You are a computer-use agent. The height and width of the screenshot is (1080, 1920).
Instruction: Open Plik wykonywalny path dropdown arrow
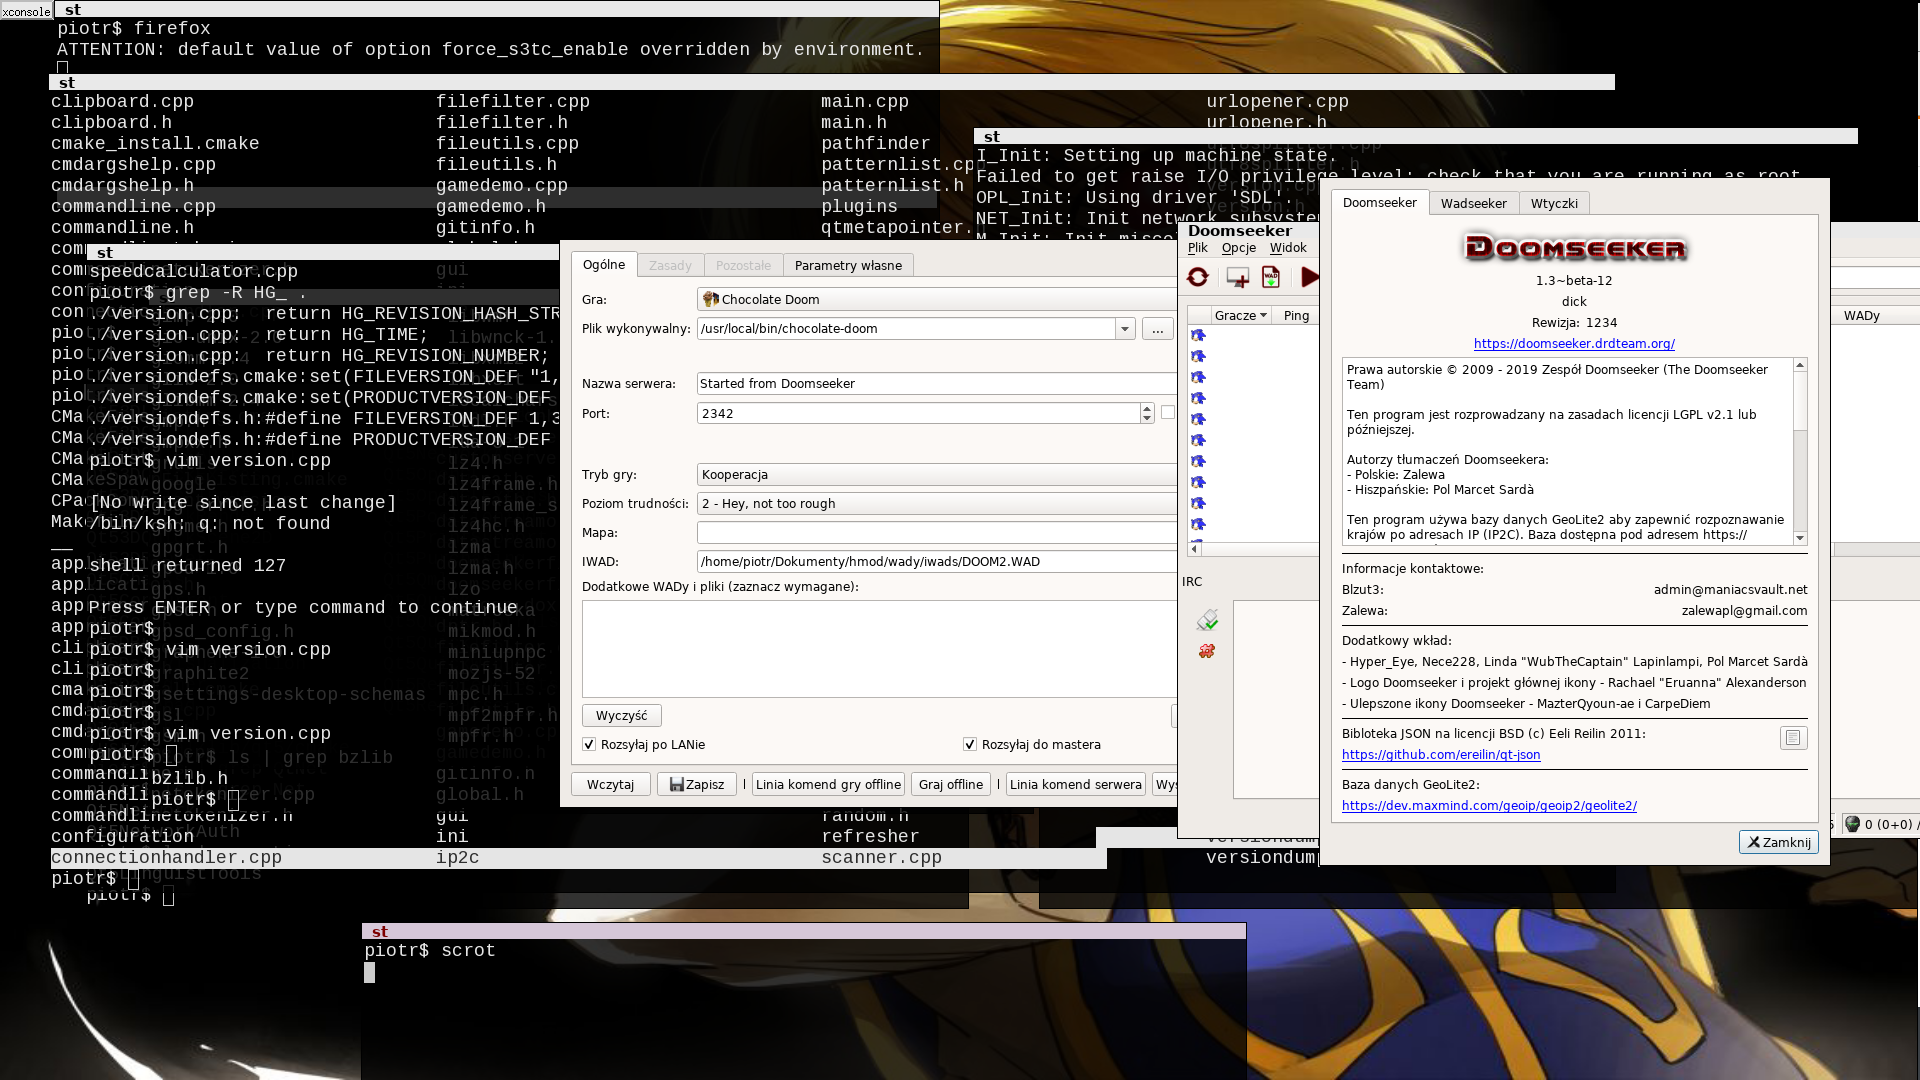point(1125,329)
